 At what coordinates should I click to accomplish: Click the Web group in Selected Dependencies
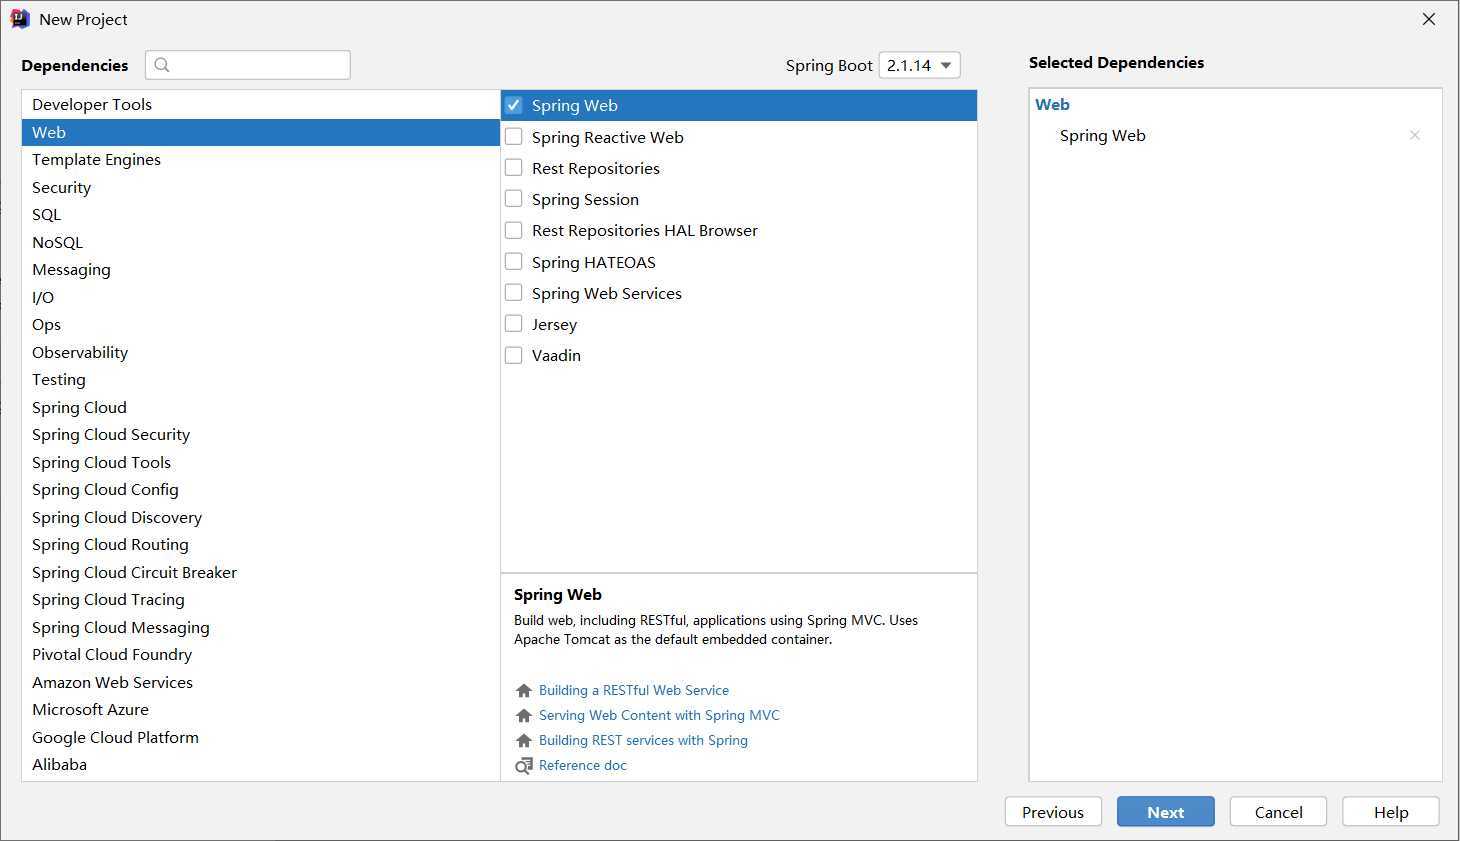click(1052, 104)
